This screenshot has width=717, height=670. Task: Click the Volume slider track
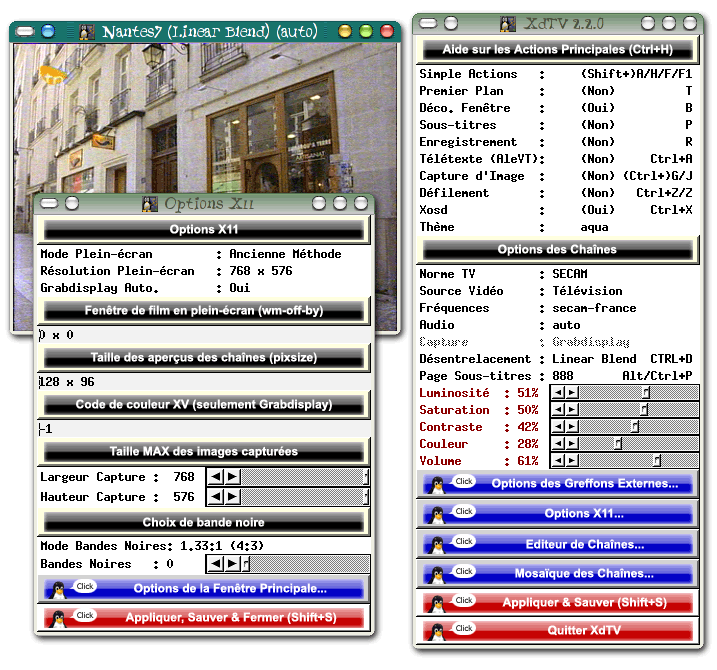pyautogui.click(x=638, y=461)
